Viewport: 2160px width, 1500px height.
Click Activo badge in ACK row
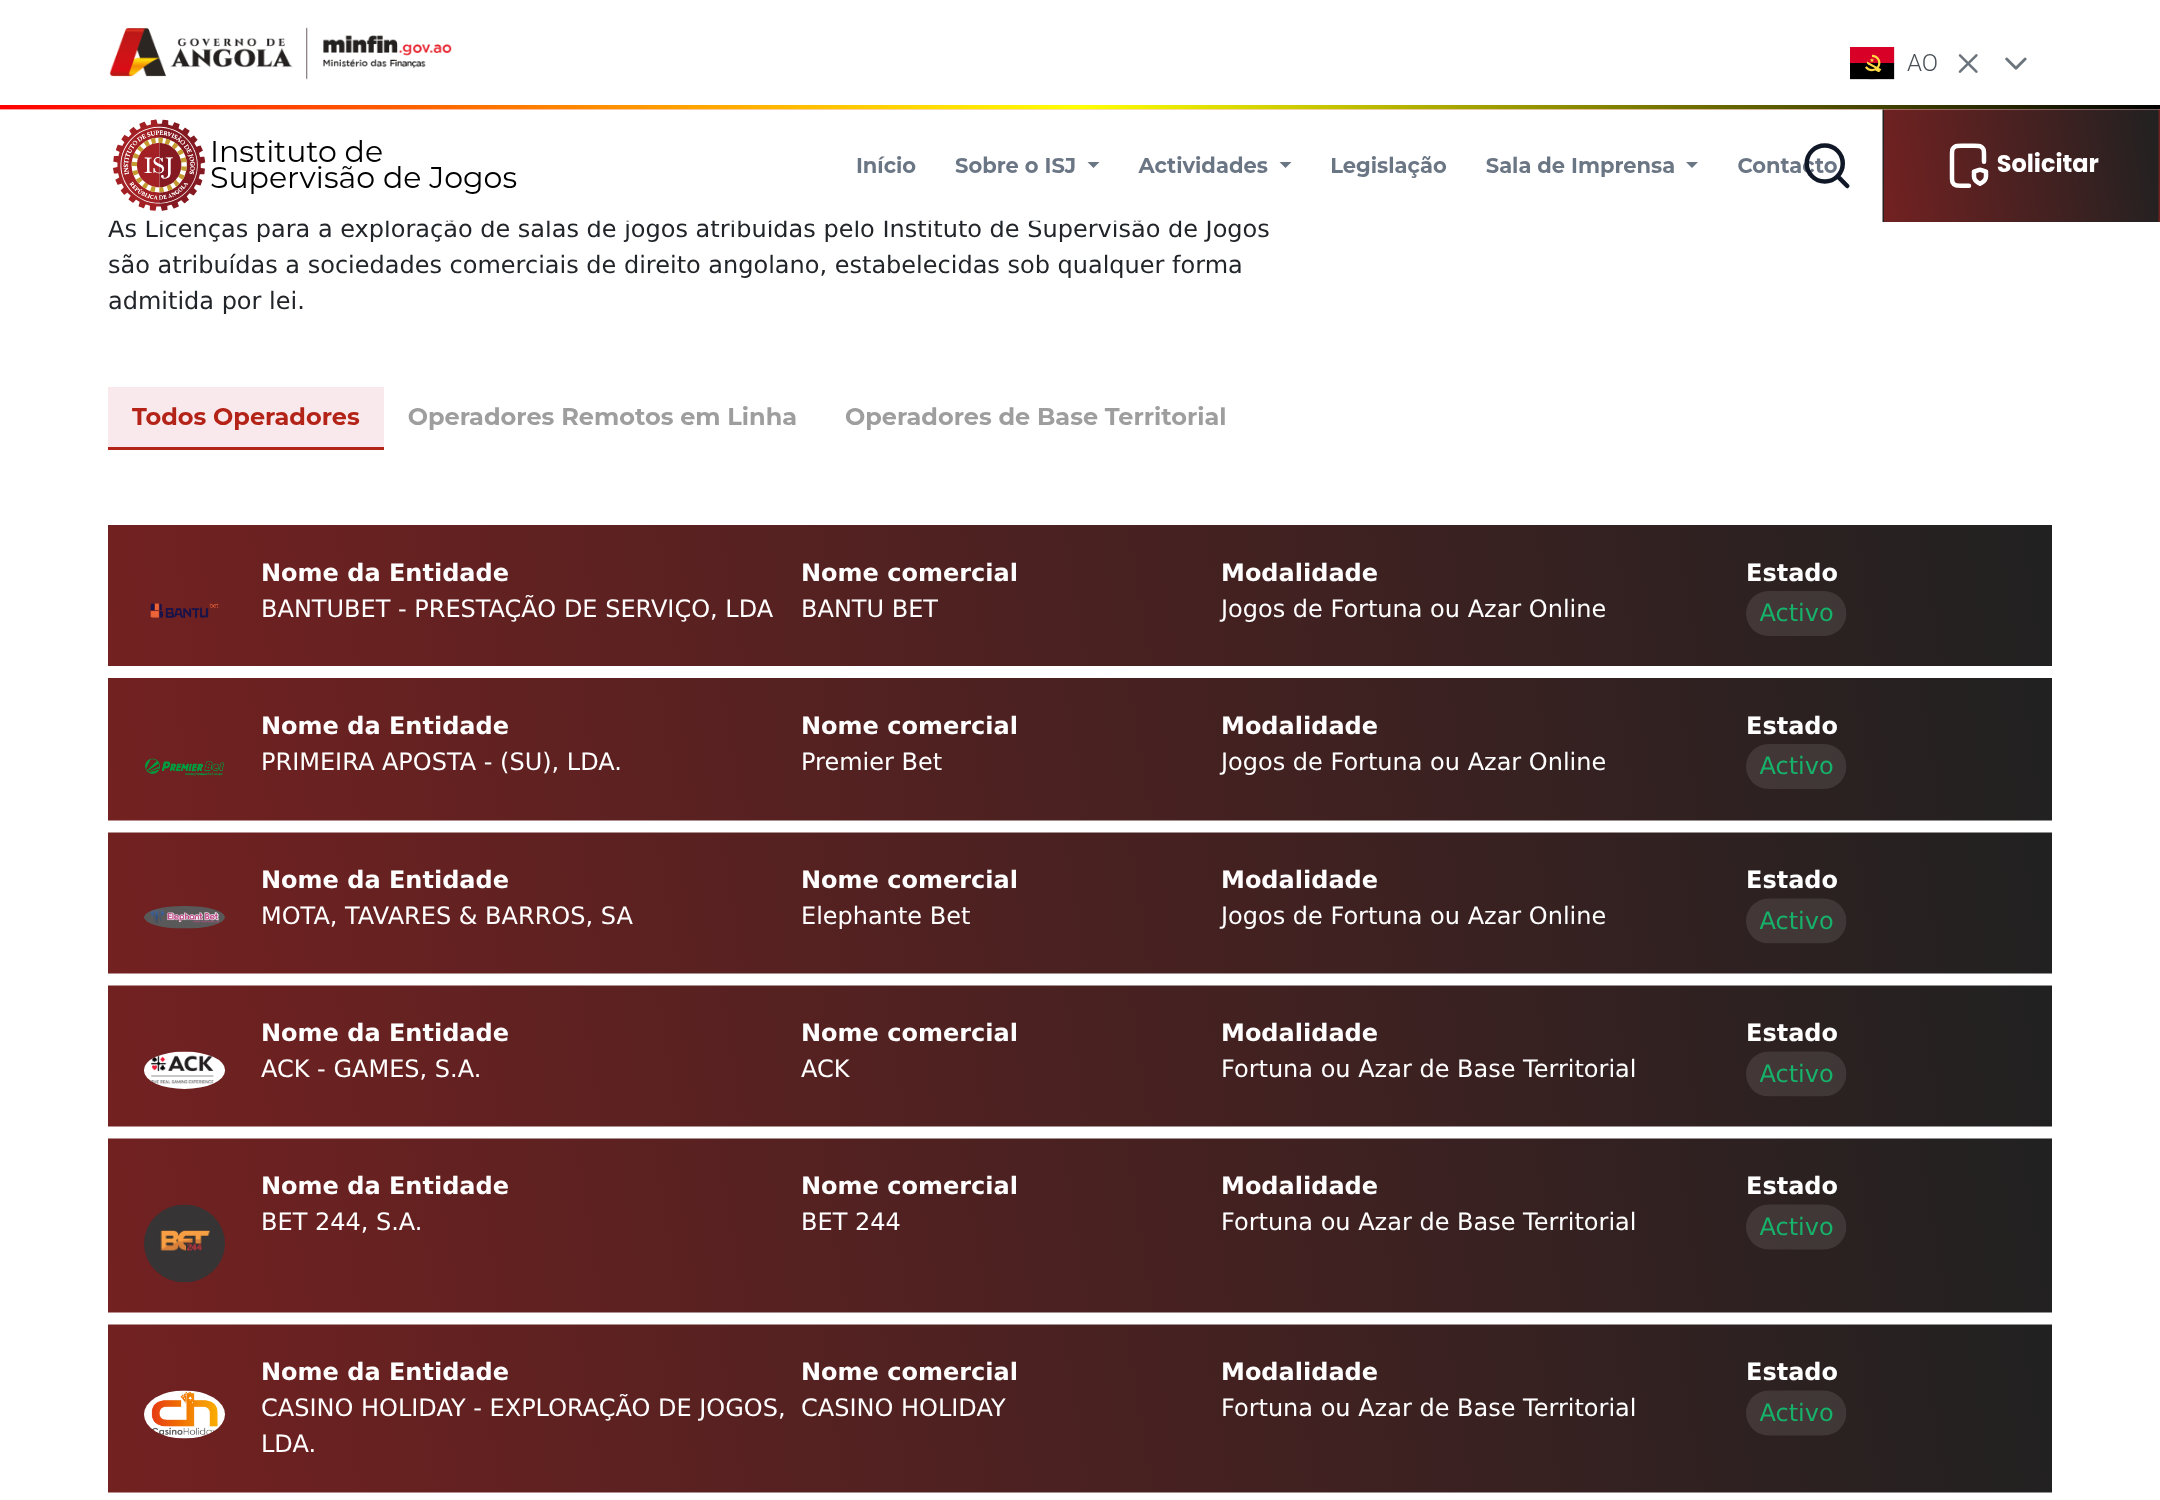tap(1796, 1074)
